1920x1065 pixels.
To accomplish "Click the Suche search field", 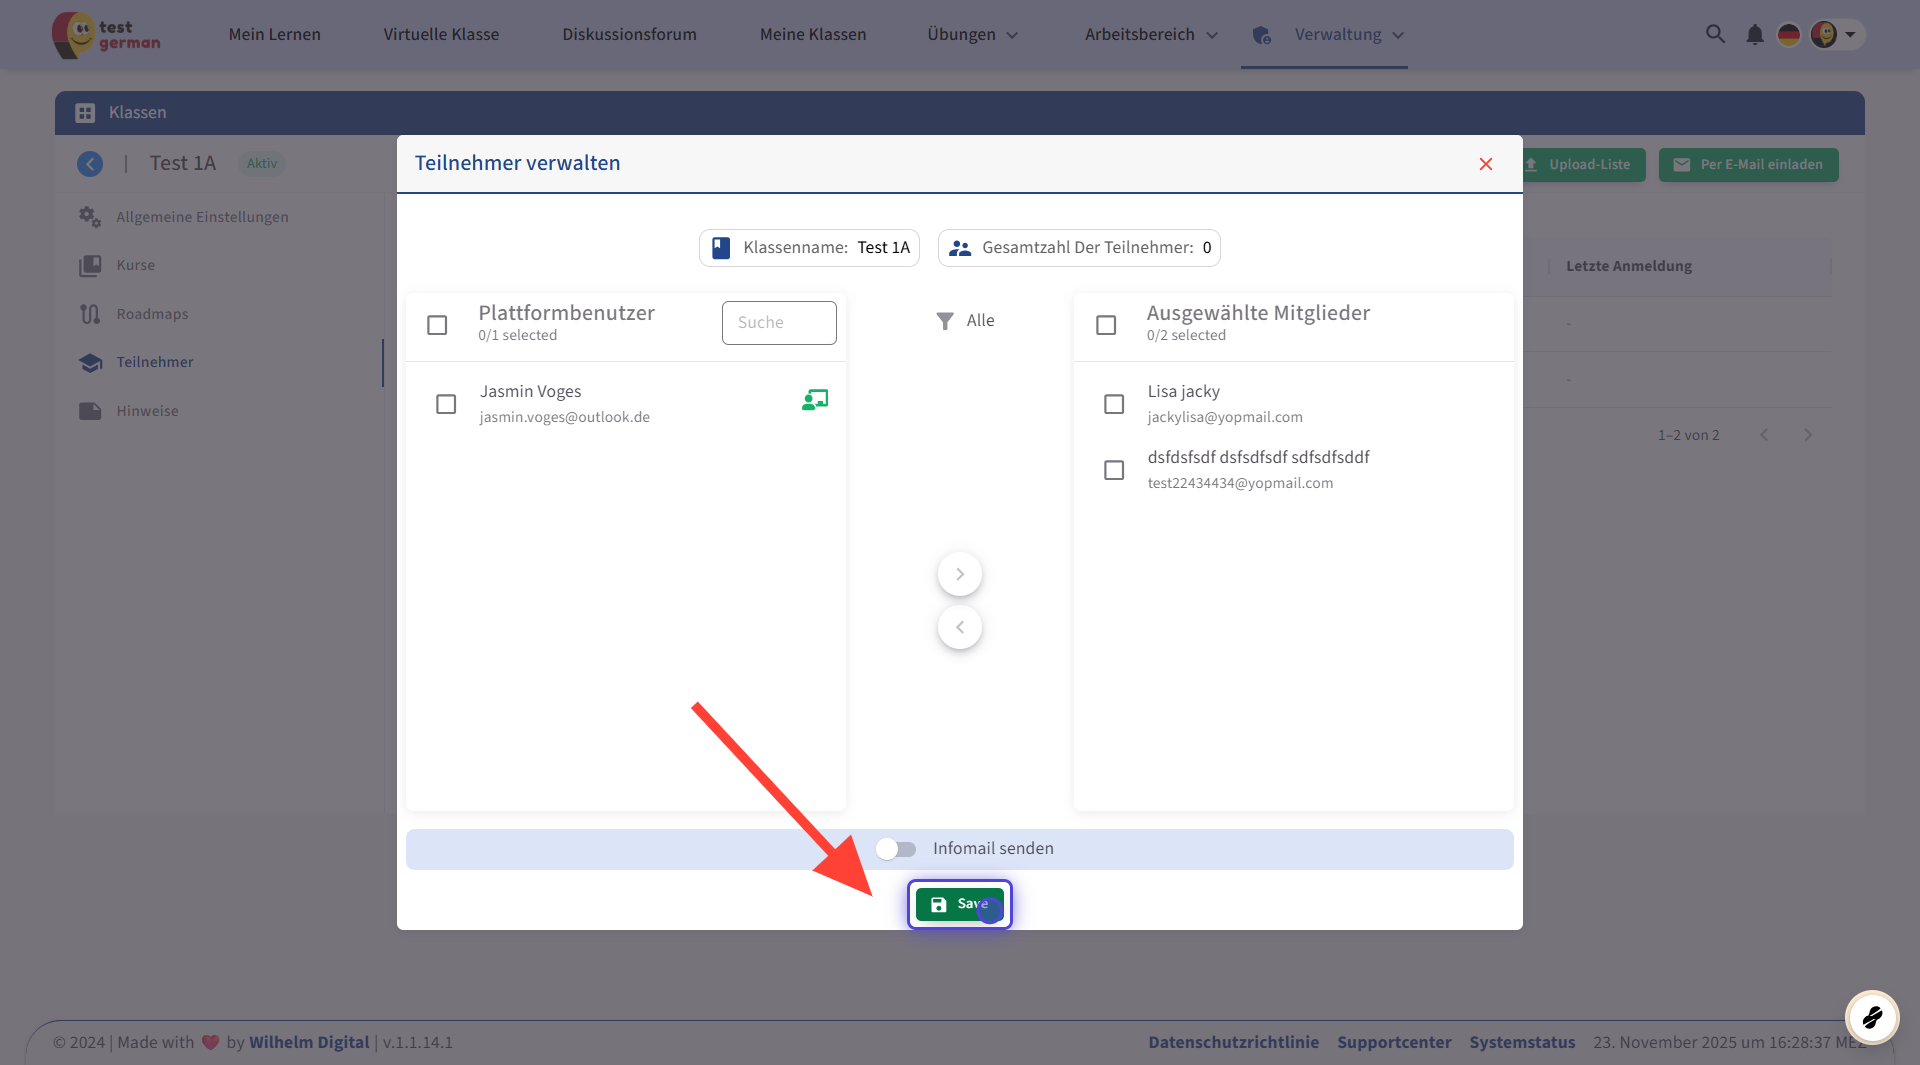I will point(779,323).
